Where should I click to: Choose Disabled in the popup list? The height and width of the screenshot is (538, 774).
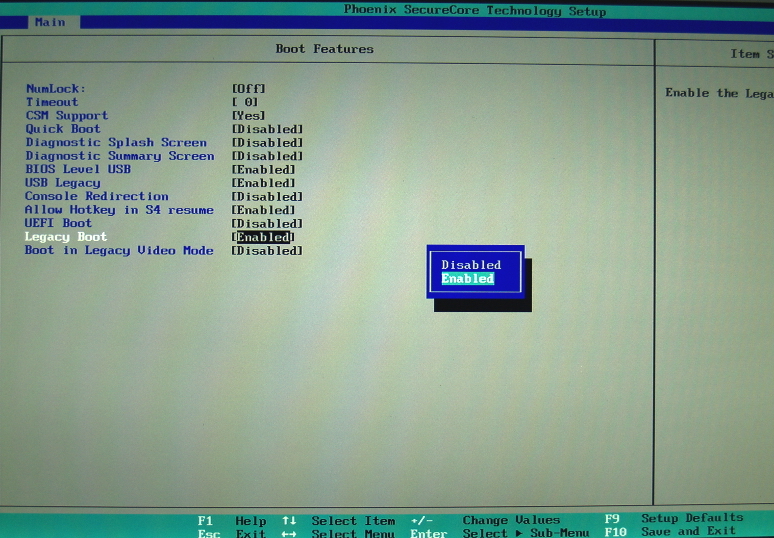point(471,265)
